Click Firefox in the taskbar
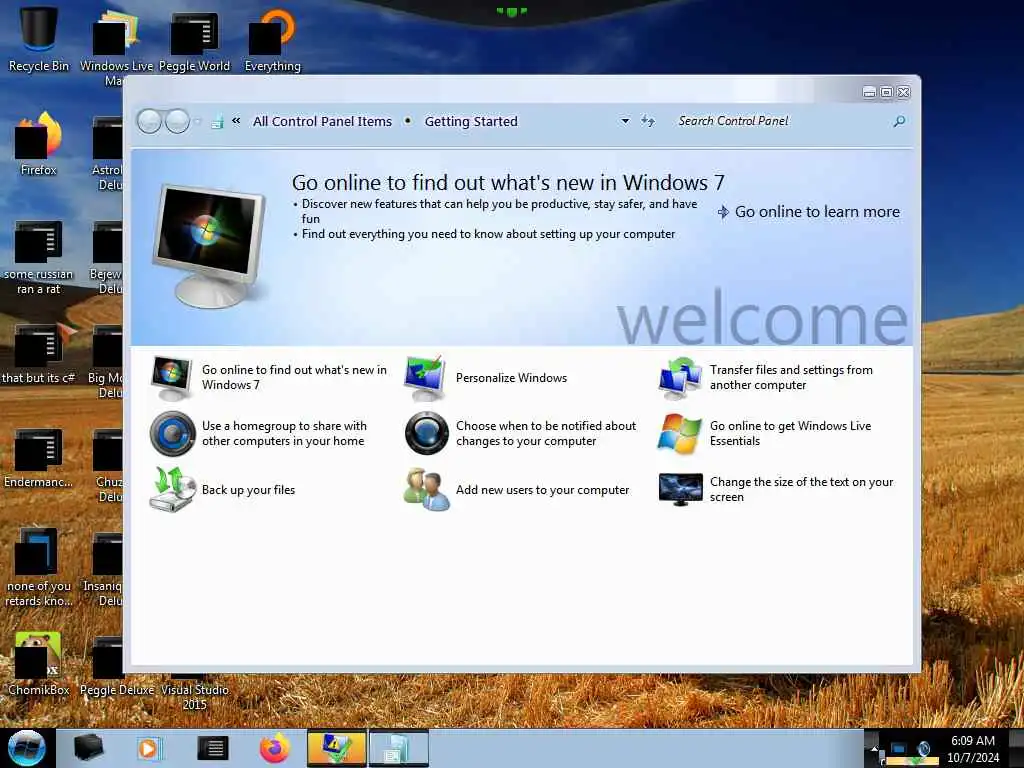1024x768 pixels. tap(274, 748)
